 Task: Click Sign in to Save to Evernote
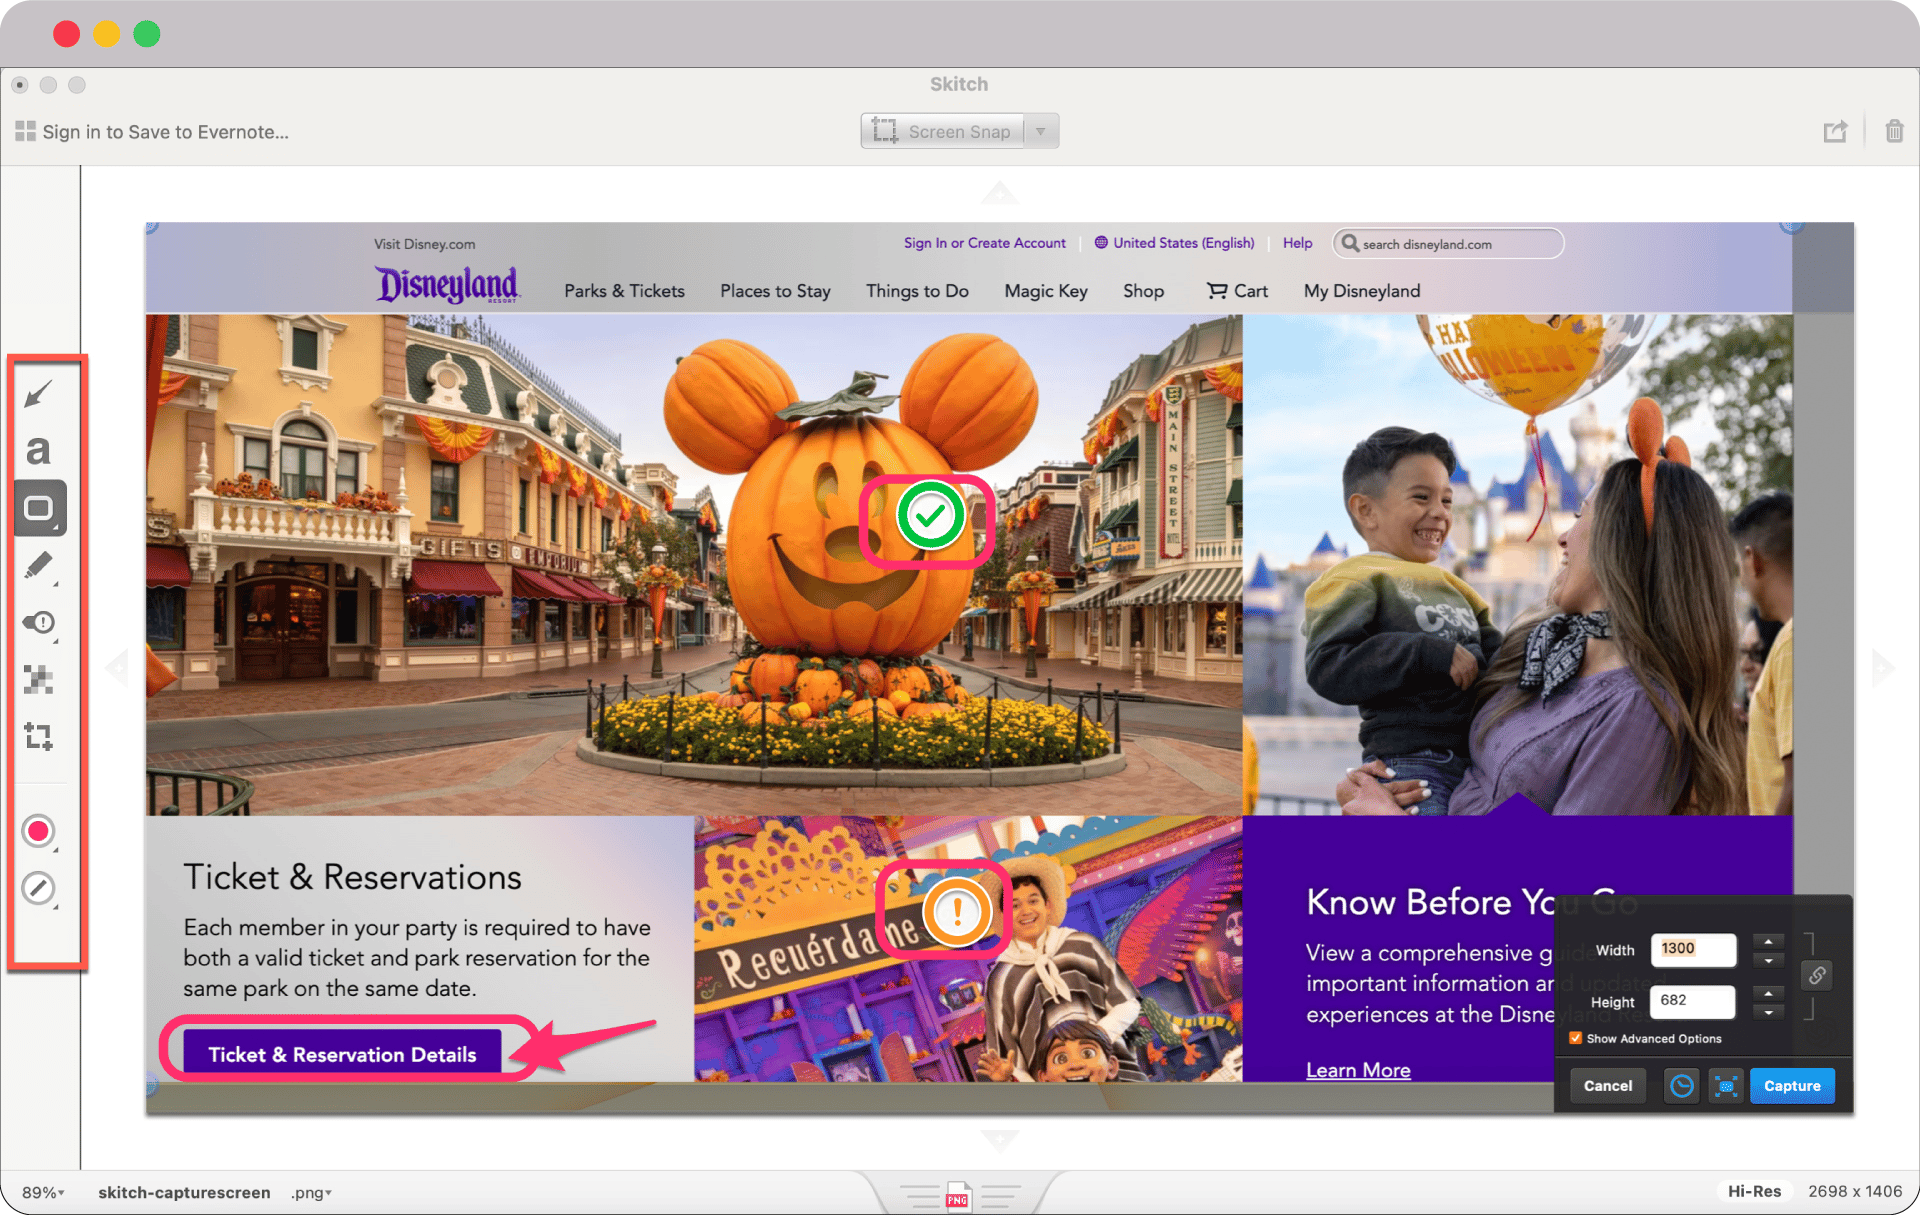point(152,132)
